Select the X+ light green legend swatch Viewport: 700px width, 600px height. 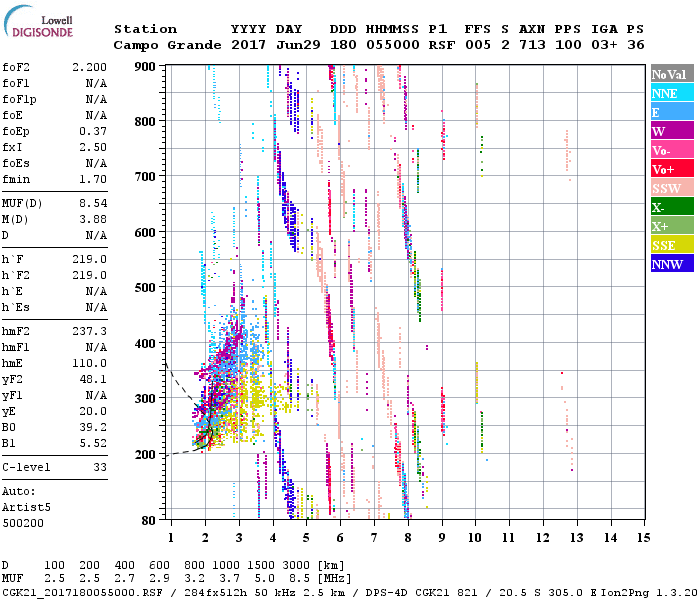tap(672, 225)
